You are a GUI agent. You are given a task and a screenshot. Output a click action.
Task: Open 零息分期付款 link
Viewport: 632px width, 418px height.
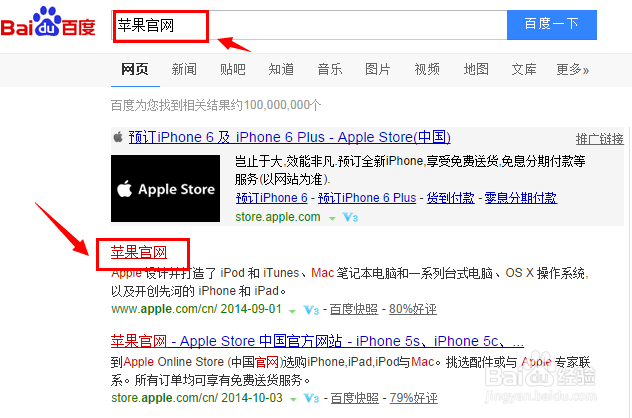click(x=521, y=198)
